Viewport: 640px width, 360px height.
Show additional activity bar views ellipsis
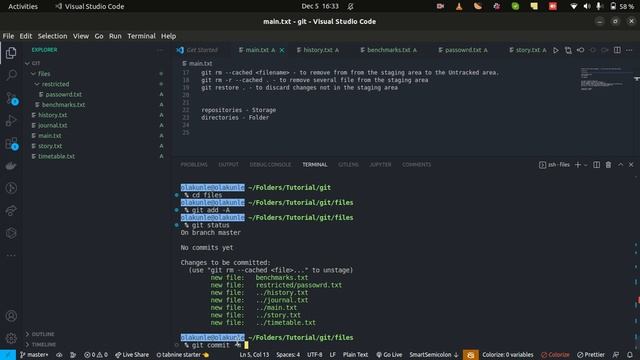11,255
